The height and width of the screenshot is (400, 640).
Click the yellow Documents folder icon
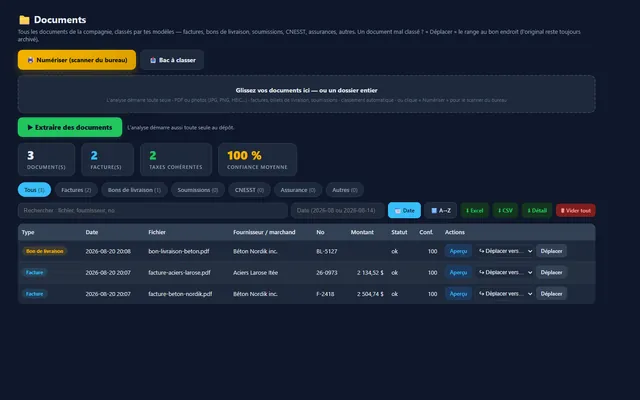tap(24, 20)
